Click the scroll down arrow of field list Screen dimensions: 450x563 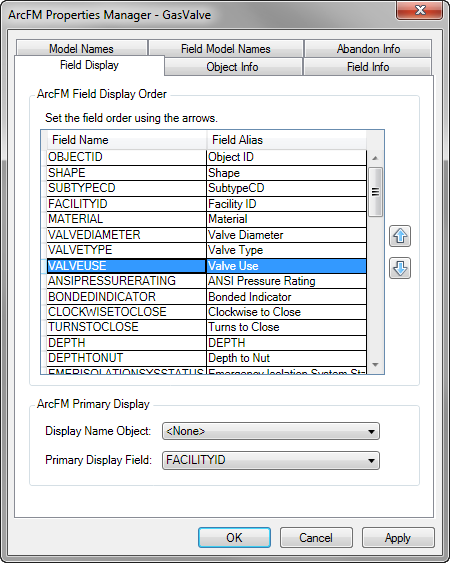click(x=375, y=365)
